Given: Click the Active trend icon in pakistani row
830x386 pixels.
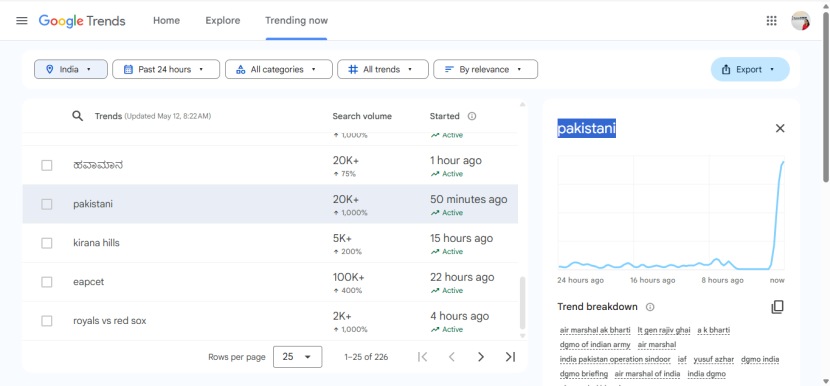Looking at the screenshot, I should click(x=435, y=213).
